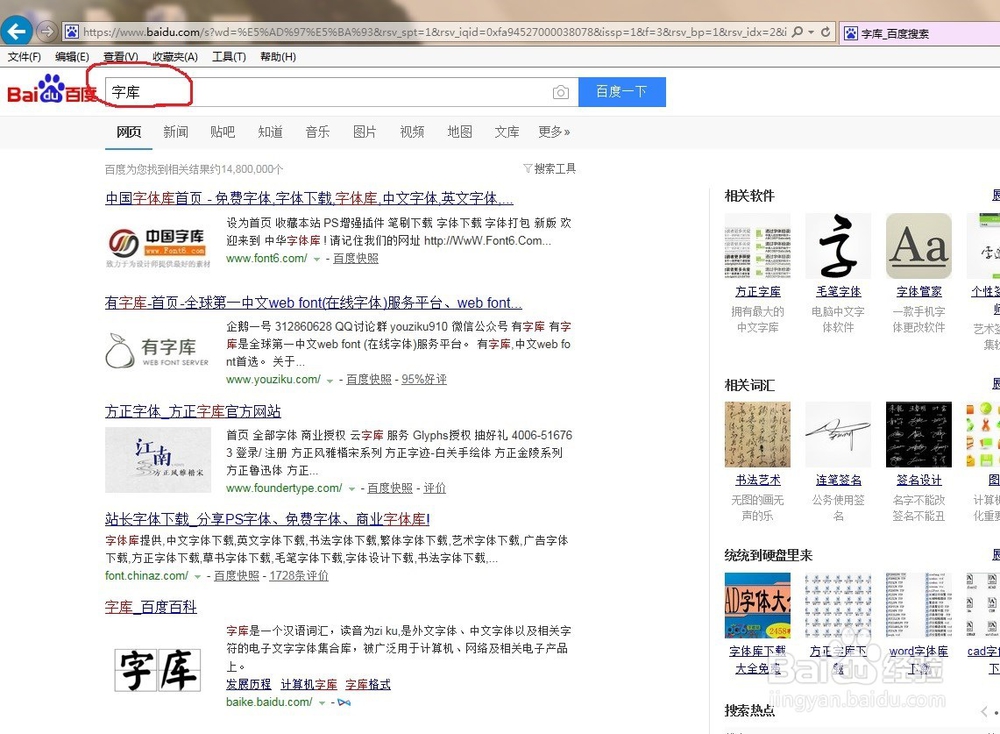Expand dropdown arrow next to www.font6.com
The height and width of the screenshot is (734, 1000).
[x=317, y=259]
